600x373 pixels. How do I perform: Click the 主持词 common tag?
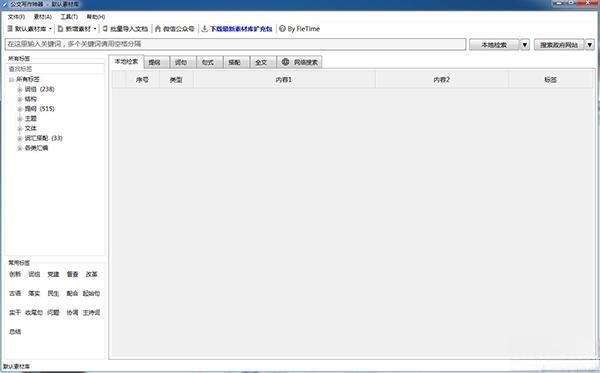[91, 313]
